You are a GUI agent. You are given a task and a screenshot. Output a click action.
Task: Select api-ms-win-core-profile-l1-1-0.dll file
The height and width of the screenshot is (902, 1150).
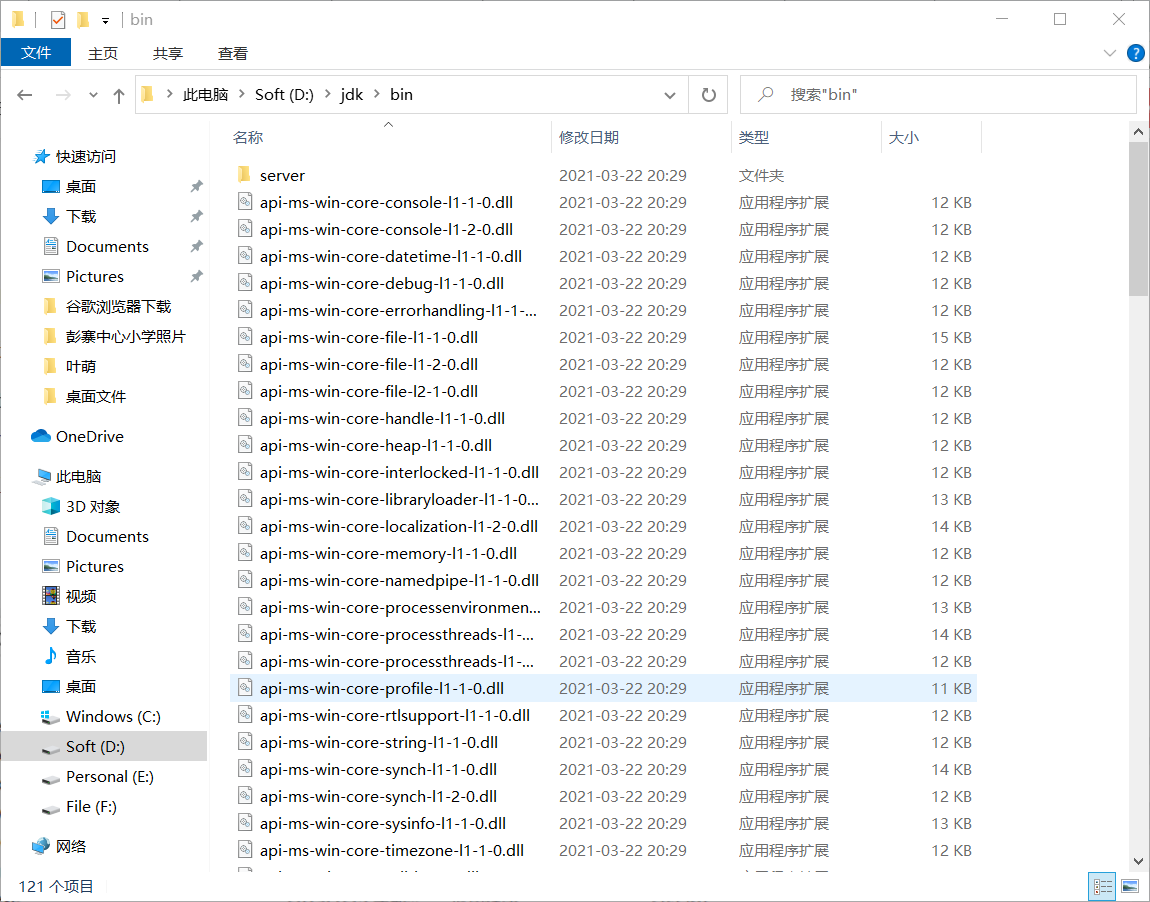(x=381, y=688)
